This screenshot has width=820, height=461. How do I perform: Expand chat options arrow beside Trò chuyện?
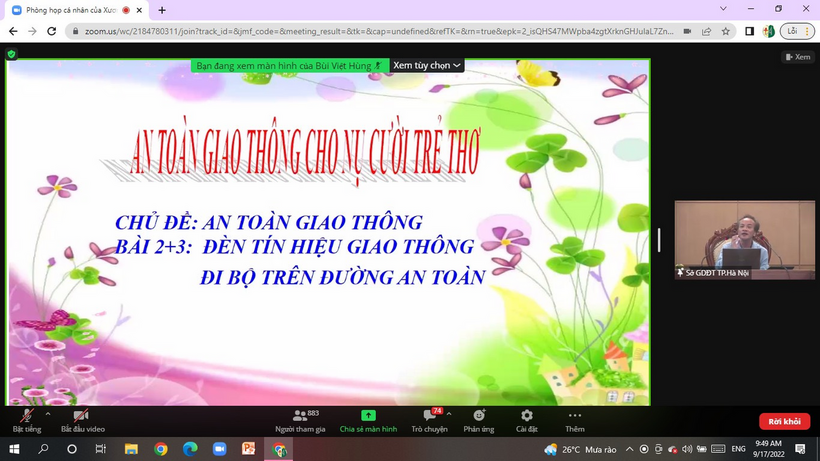coord(449,413)
